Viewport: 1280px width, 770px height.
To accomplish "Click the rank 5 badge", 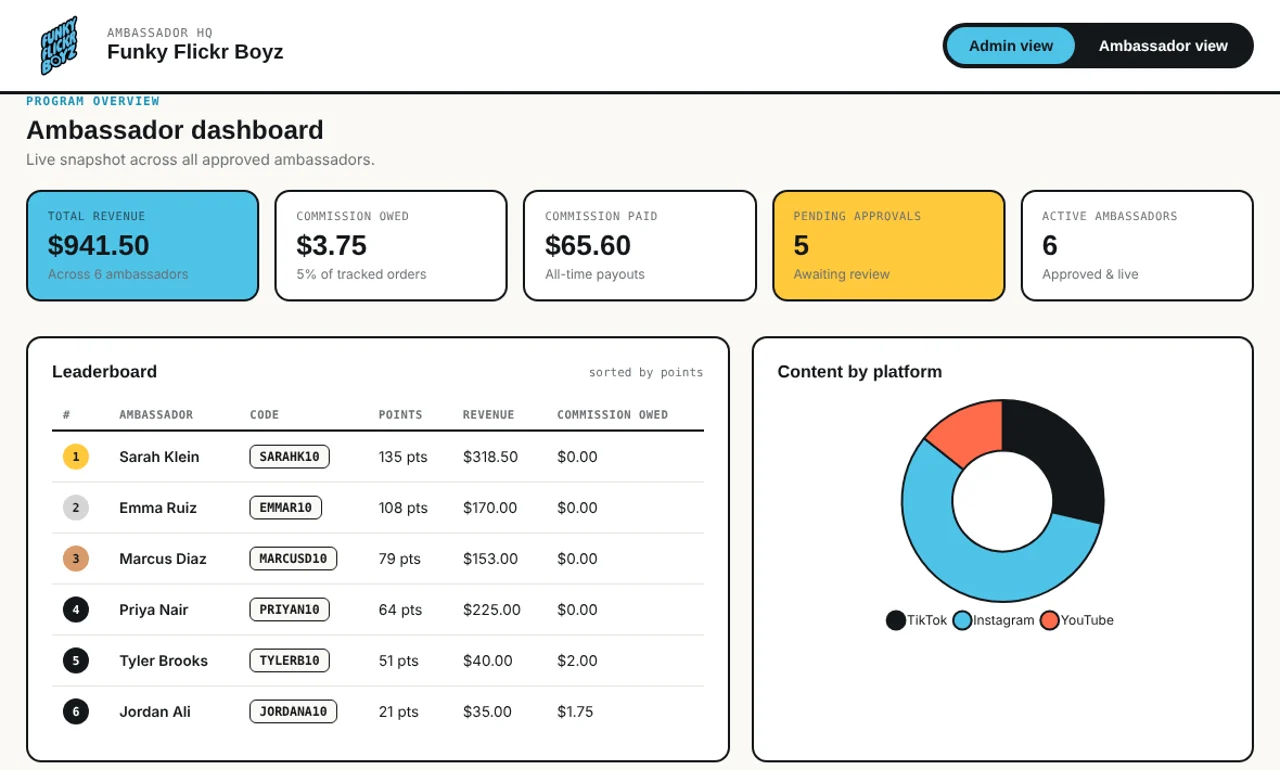I will click(76, 661).
